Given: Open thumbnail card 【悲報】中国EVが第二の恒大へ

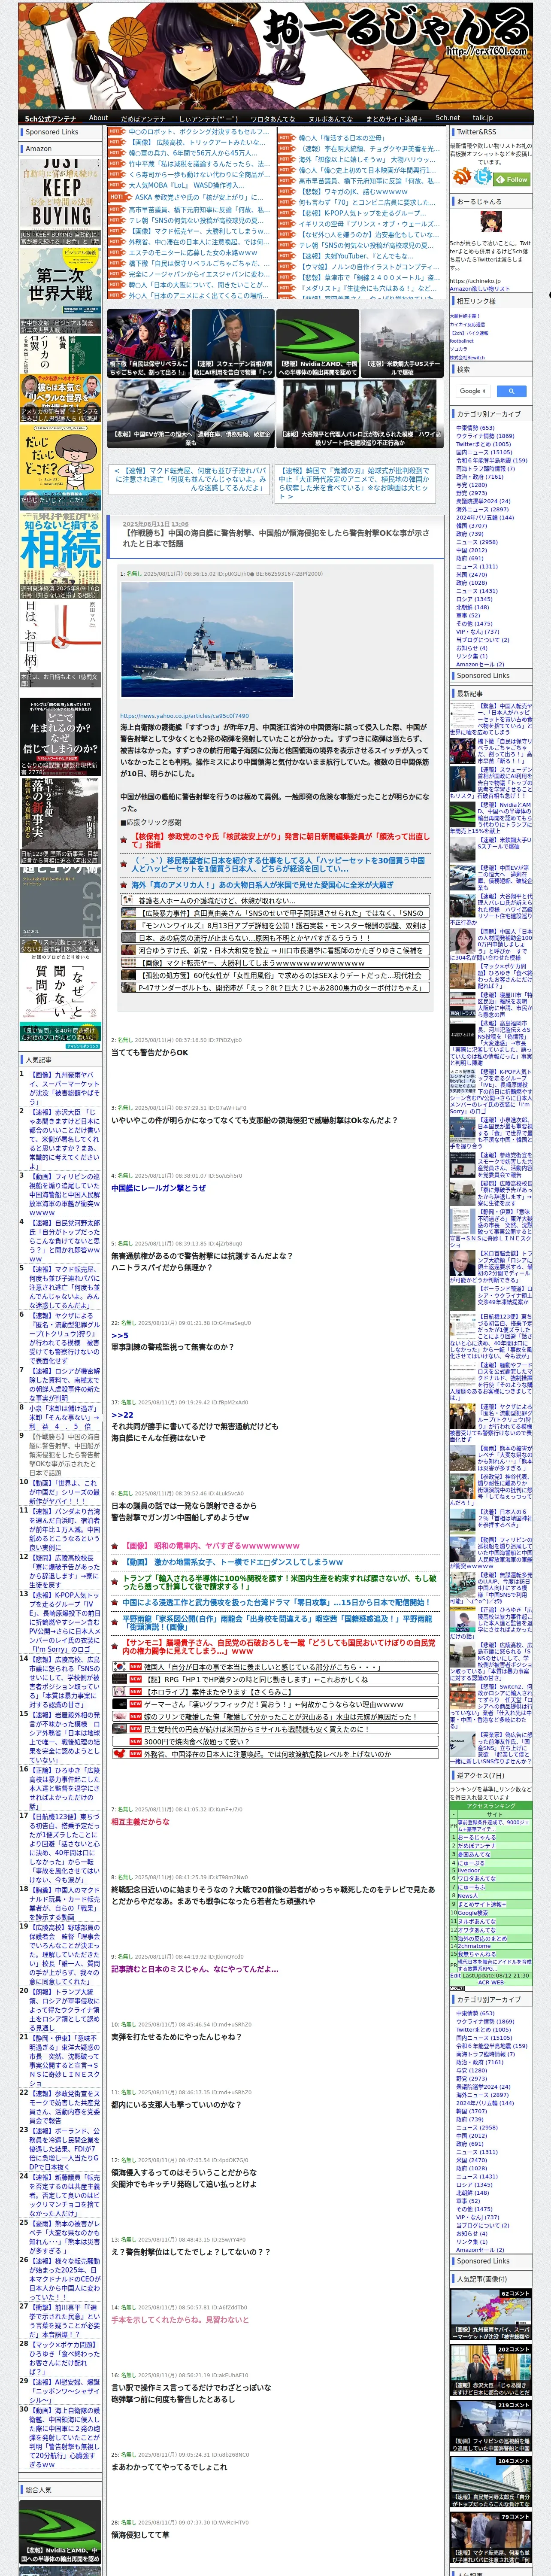Looking at the screenshot, I should [191, 413].
